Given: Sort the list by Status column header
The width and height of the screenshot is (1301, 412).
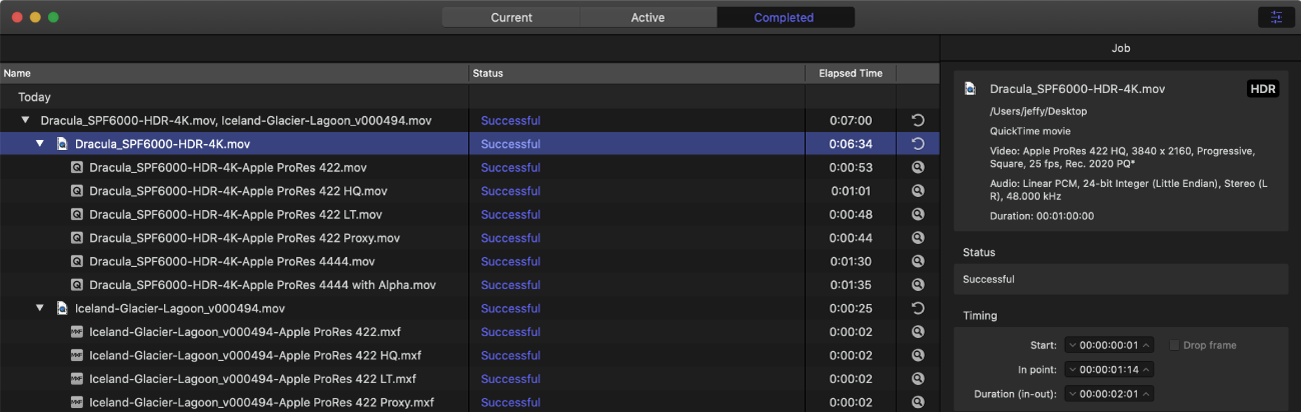Looking at the screenshot, I should point(637,73).
